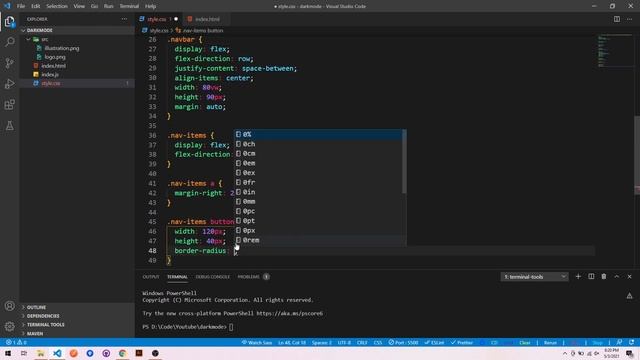
Task: Click the Clear button in status bar
Action: 524,342
